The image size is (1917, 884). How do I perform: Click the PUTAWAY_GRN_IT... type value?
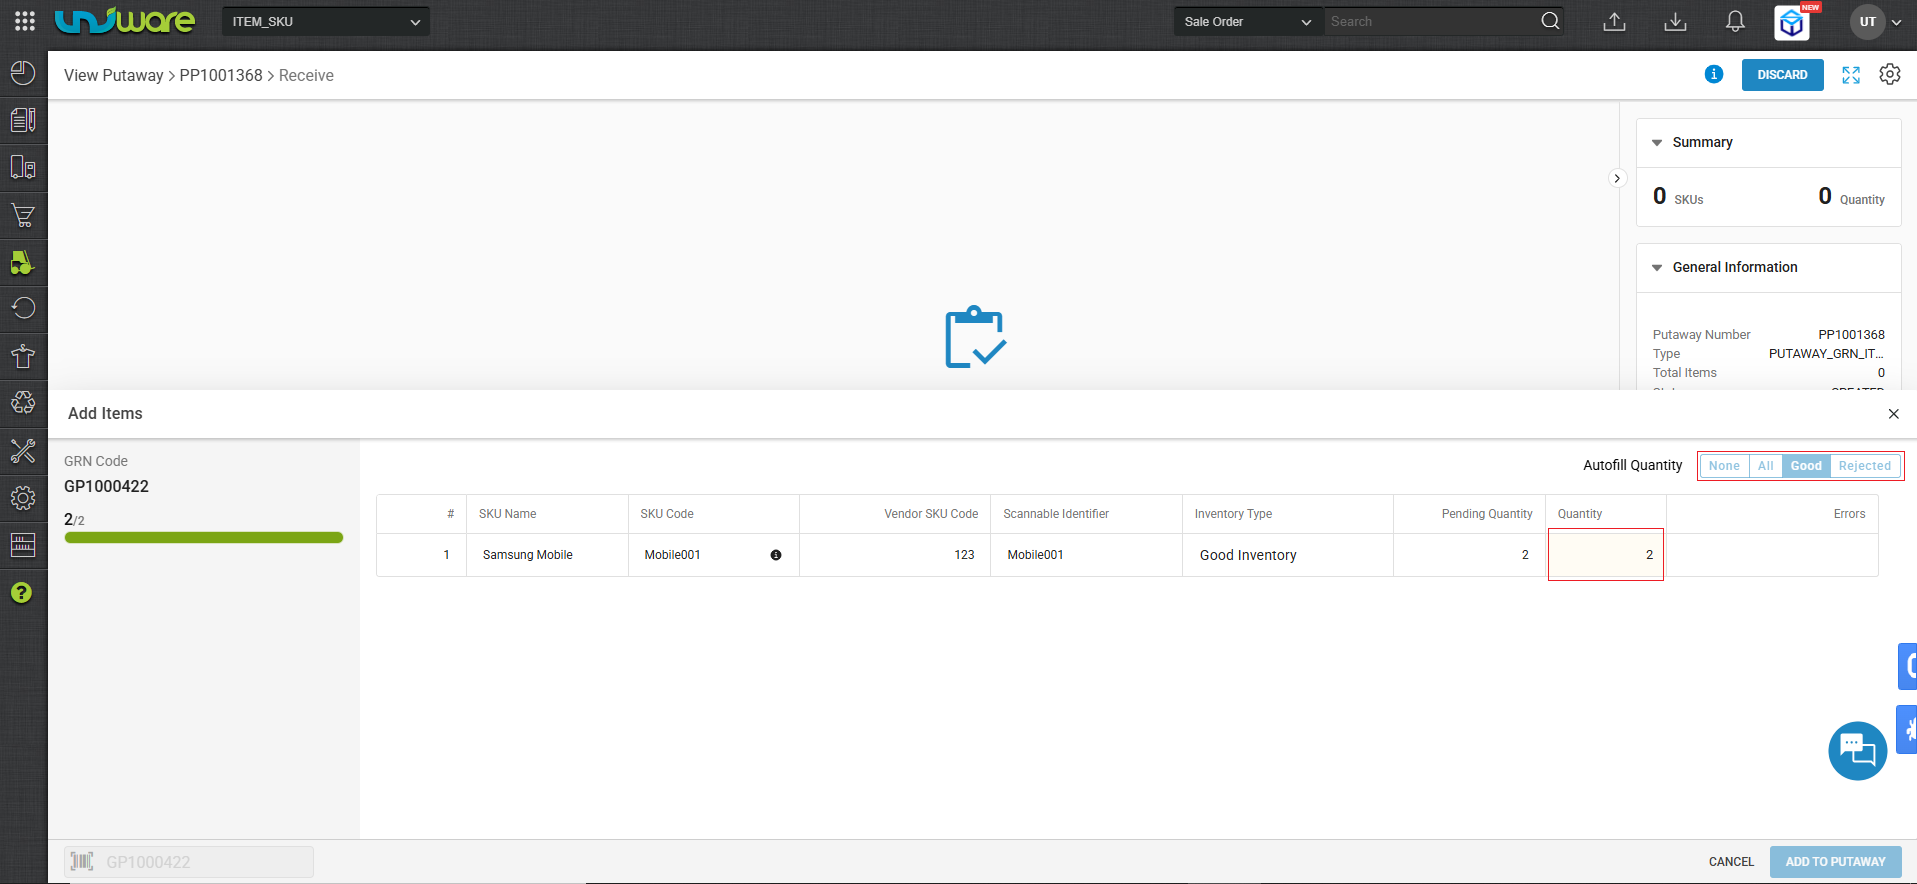(1826, 354)
